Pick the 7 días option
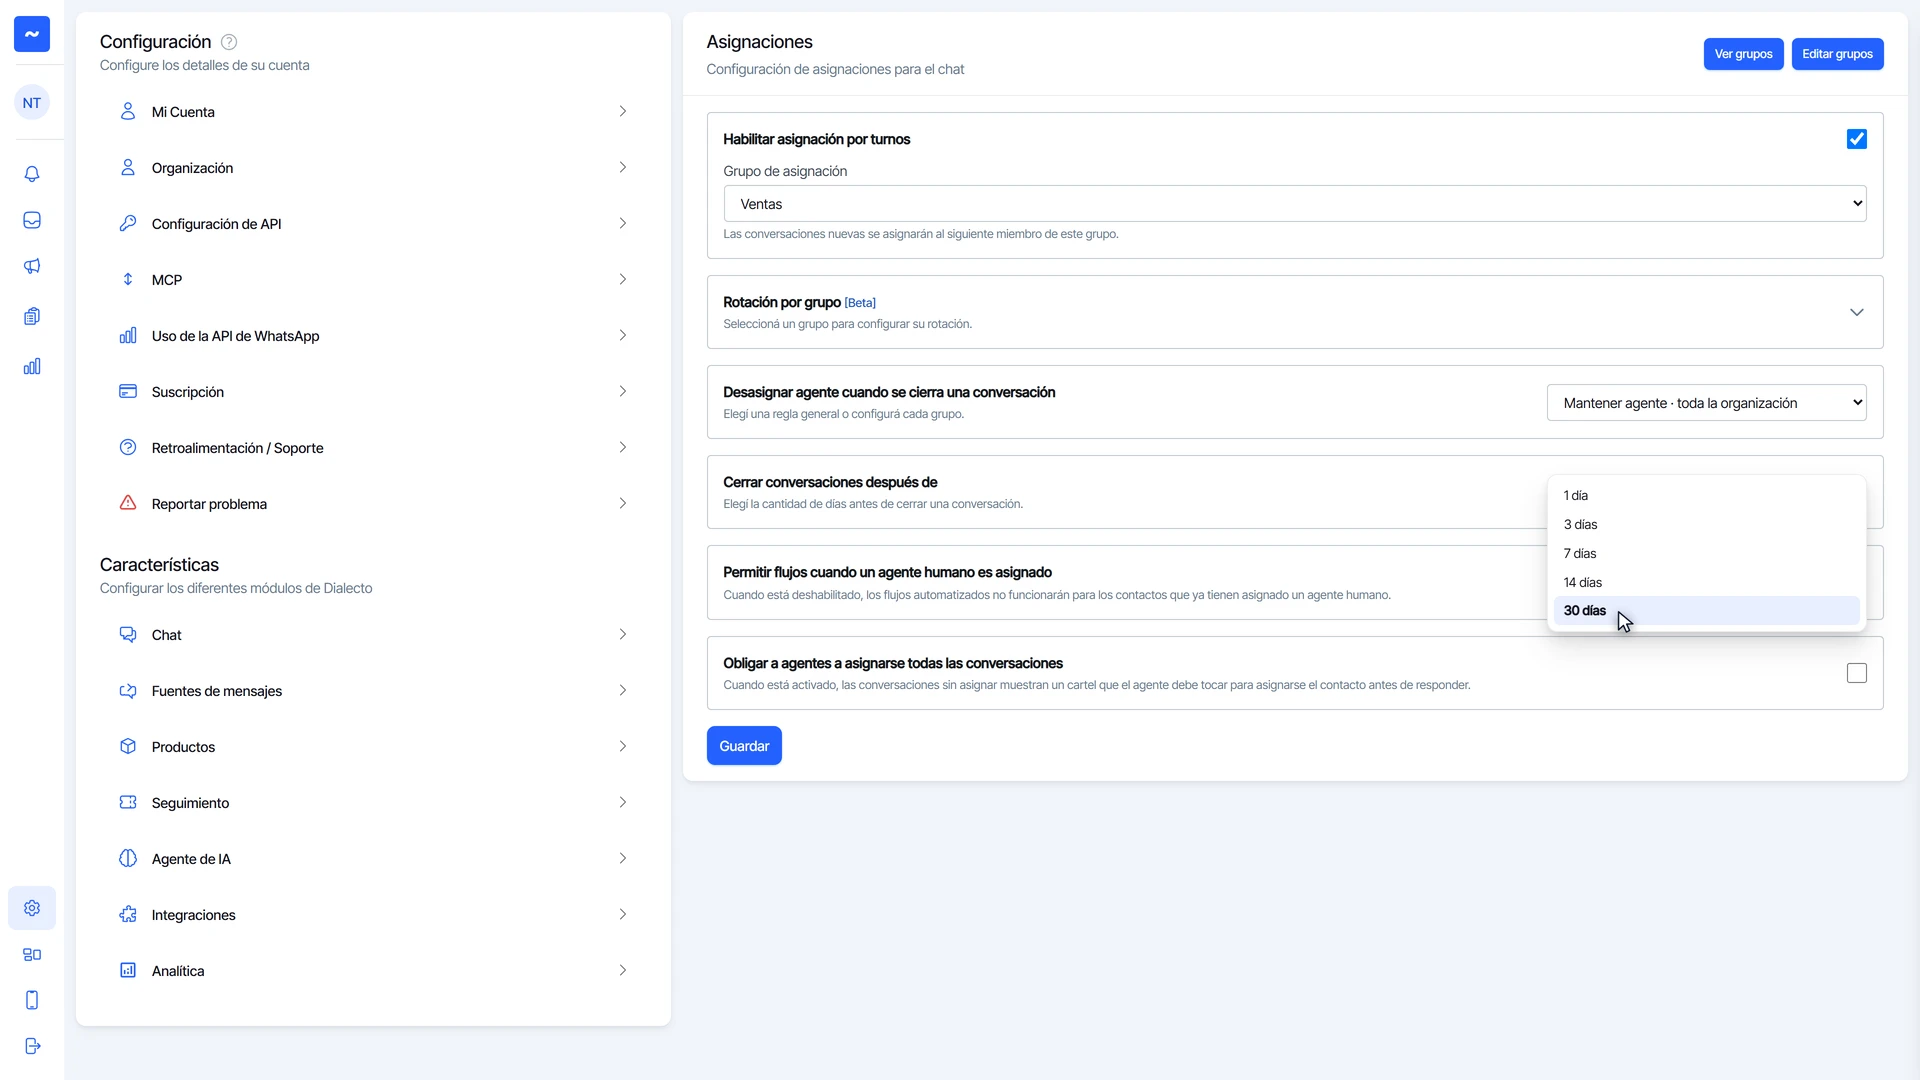 1707,554
